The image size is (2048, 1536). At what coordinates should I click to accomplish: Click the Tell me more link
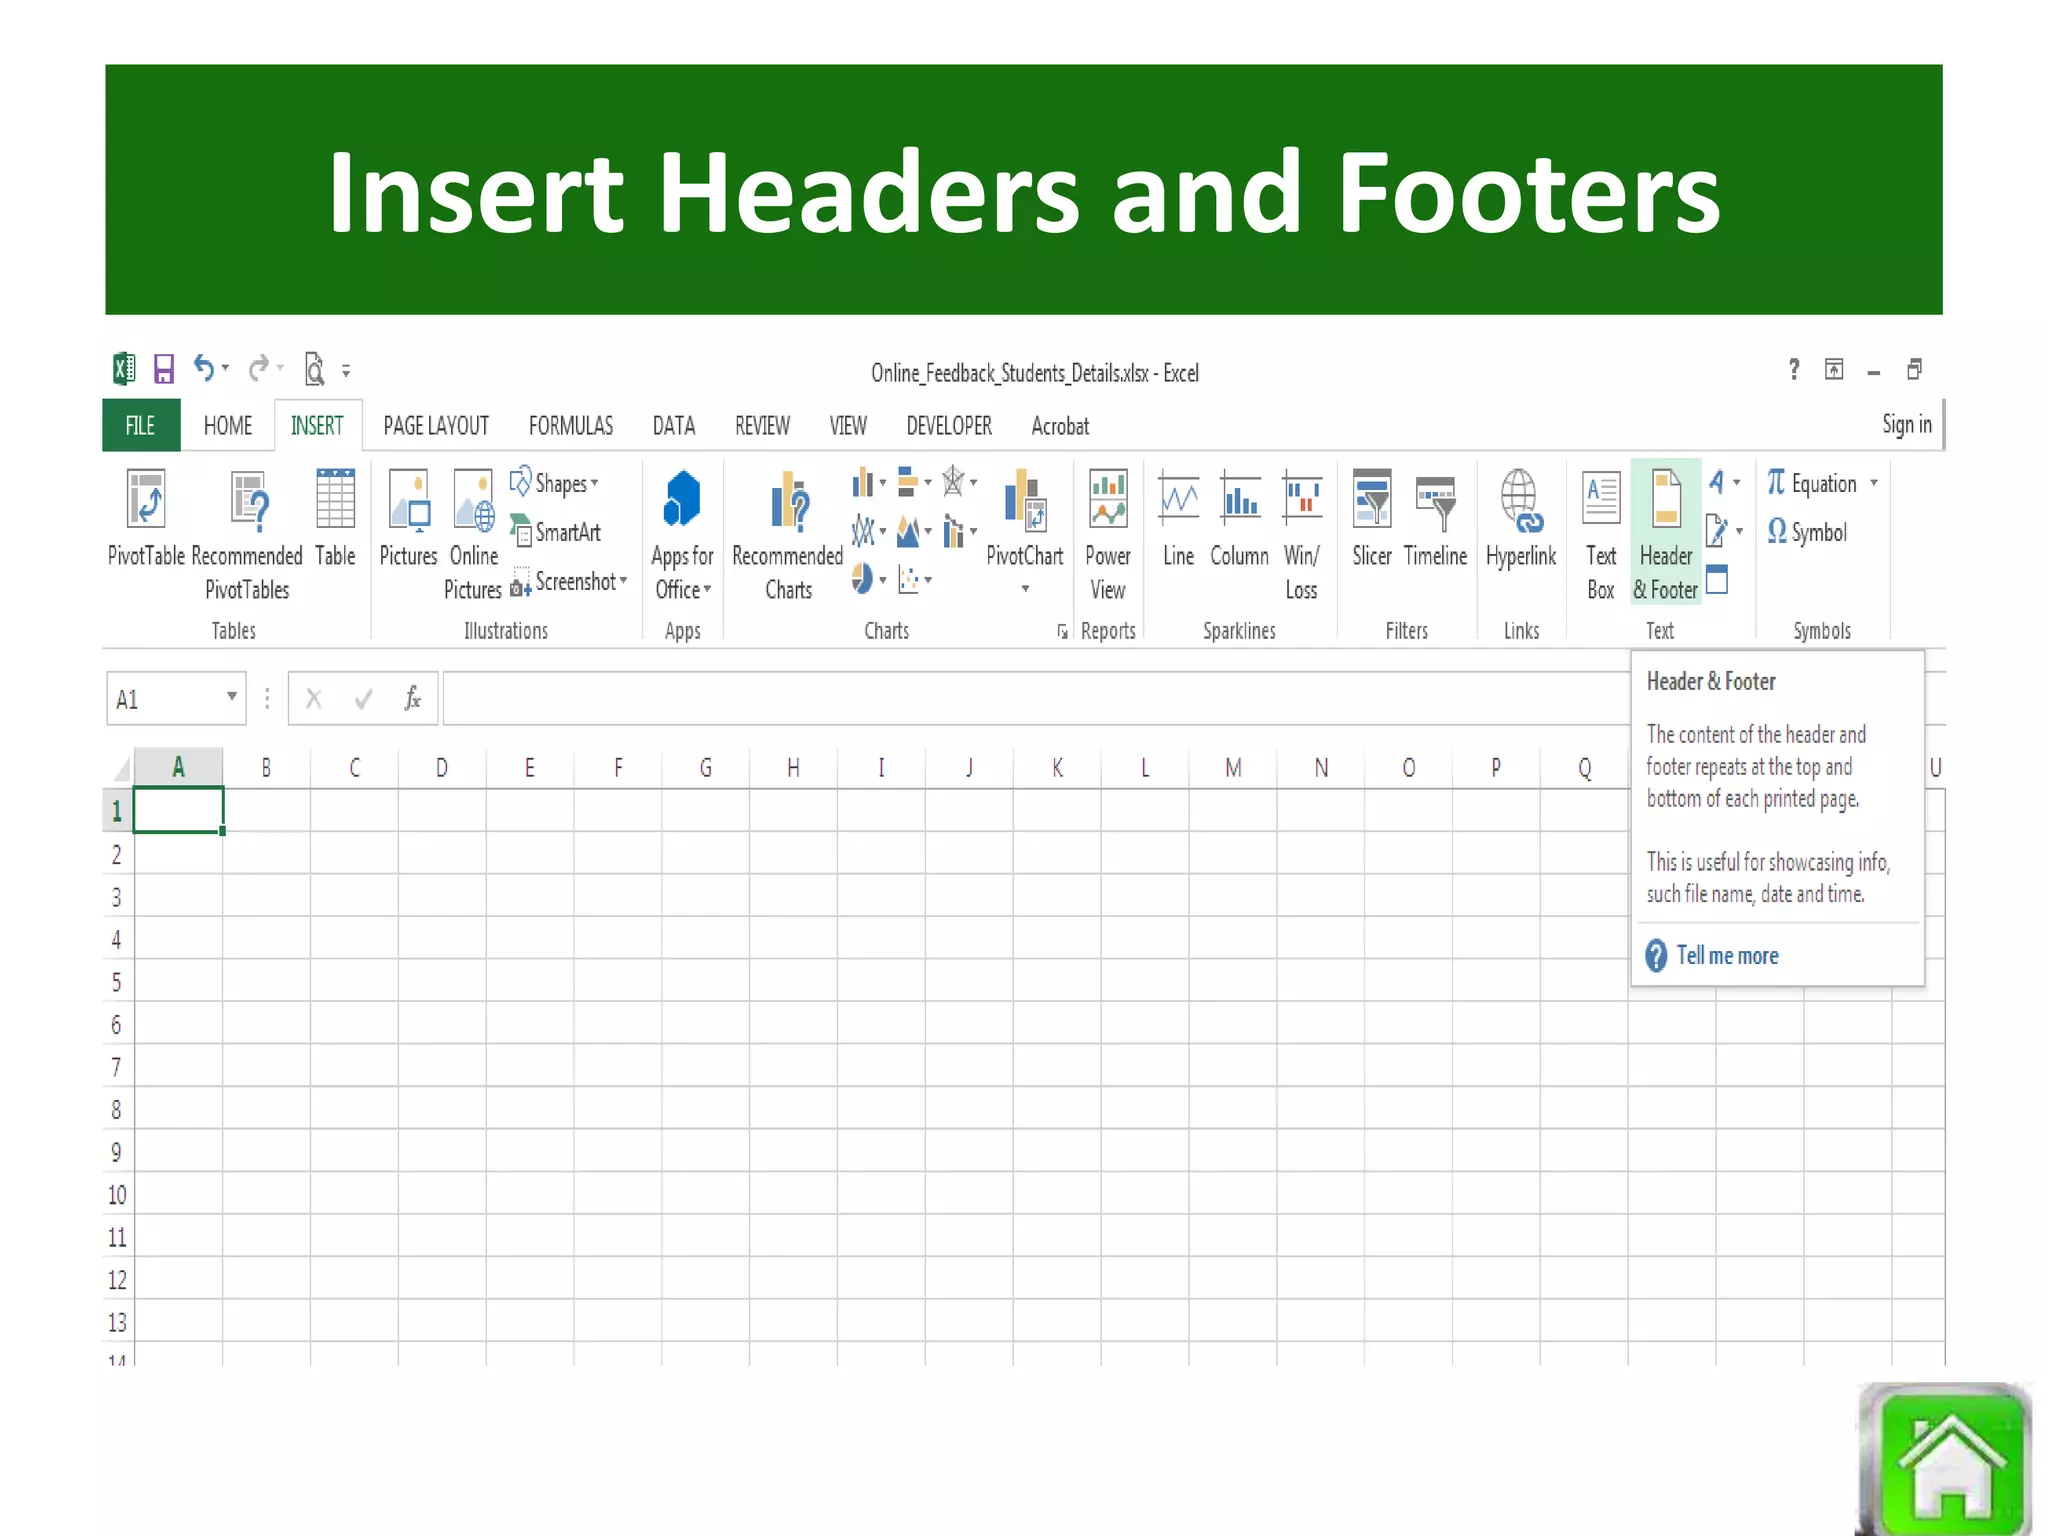pyautogui.click(x=1727, y=956)
